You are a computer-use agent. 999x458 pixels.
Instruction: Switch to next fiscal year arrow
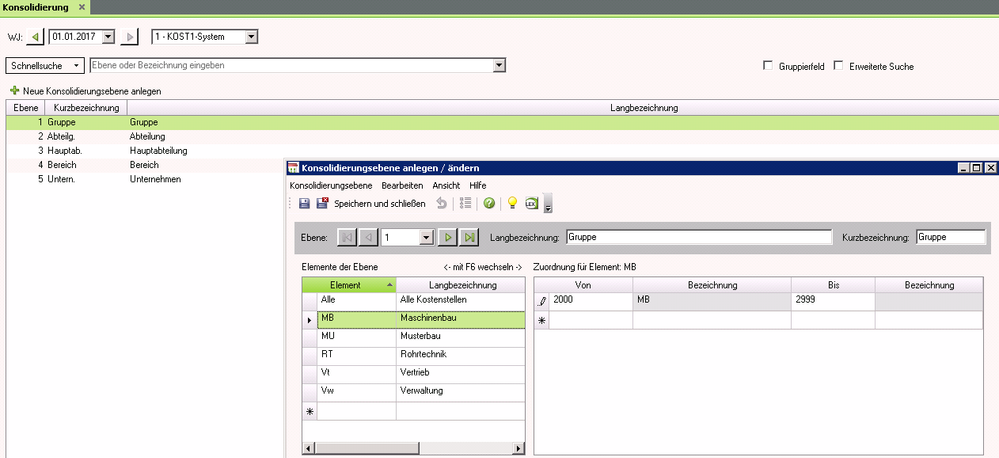click(129, 37)
